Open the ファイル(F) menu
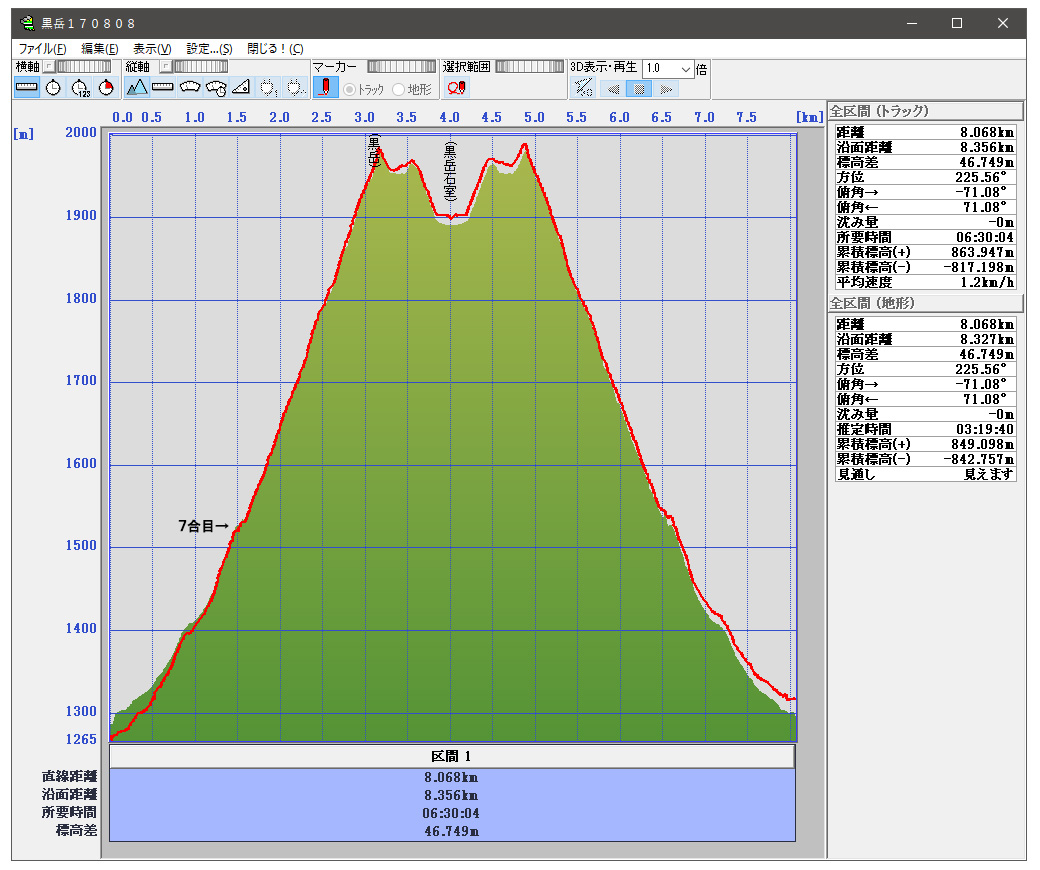Image resolution: width=1040 pixels, height=870 pixels. [42, 48]
